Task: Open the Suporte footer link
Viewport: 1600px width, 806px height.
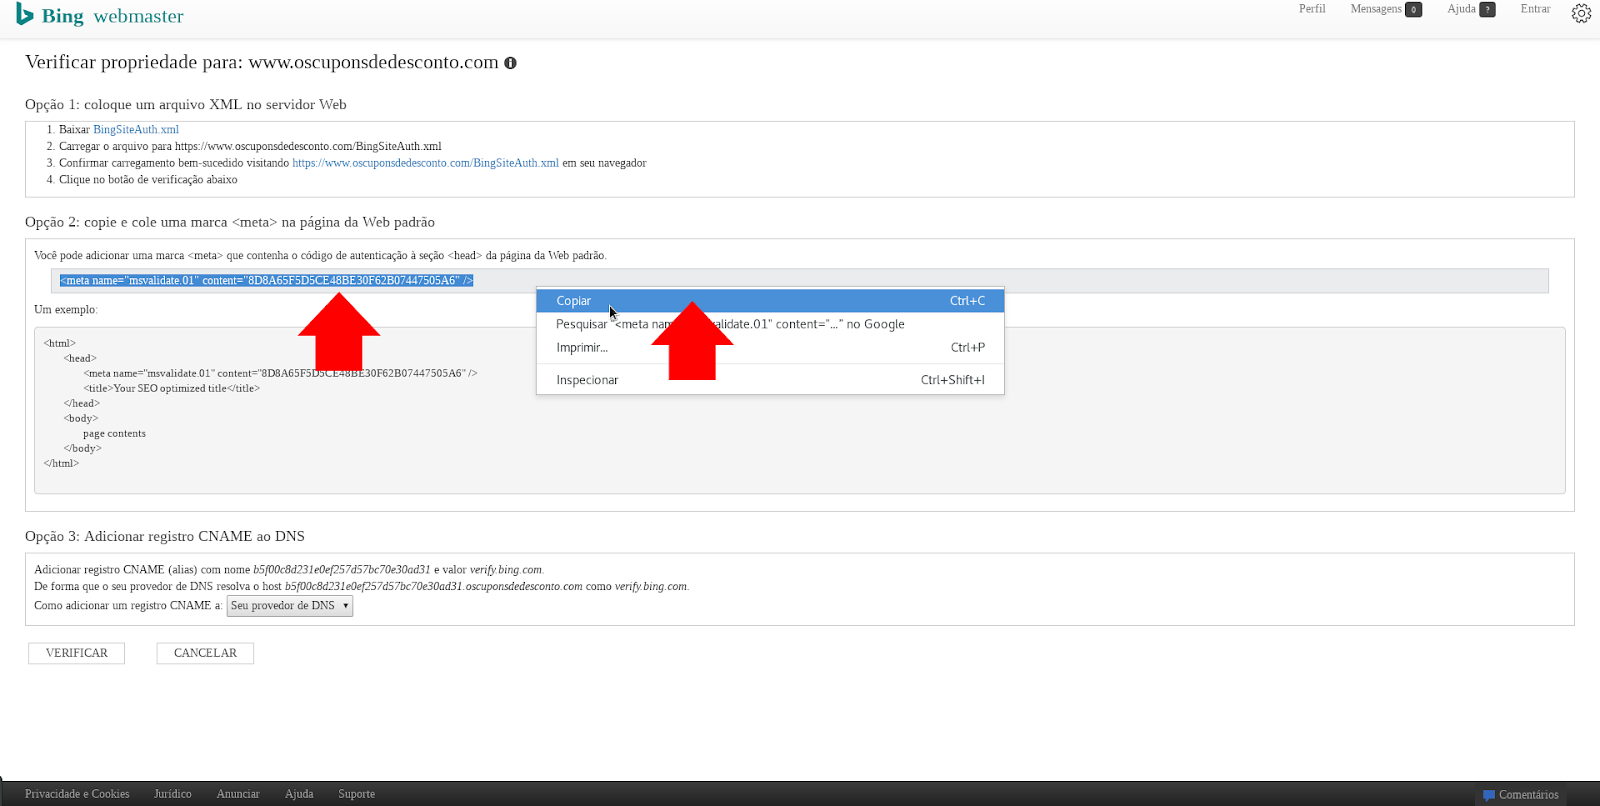Action: pyautogui.click(x=356, y=794)
